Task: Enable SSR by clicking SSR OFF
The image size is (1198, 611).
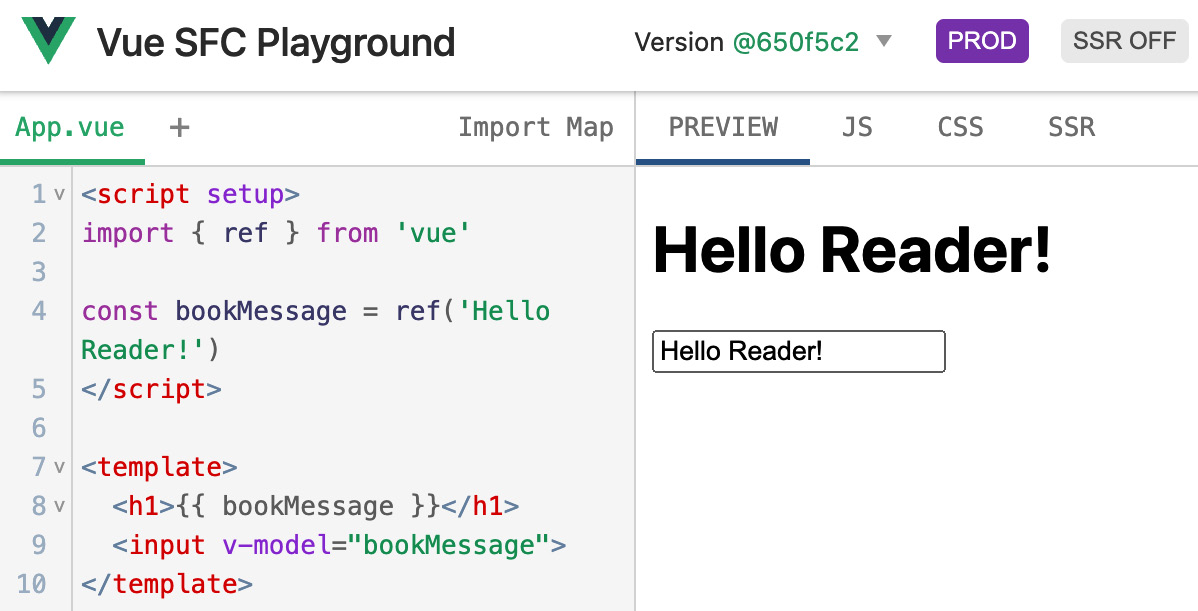Action: point(1124,40)
